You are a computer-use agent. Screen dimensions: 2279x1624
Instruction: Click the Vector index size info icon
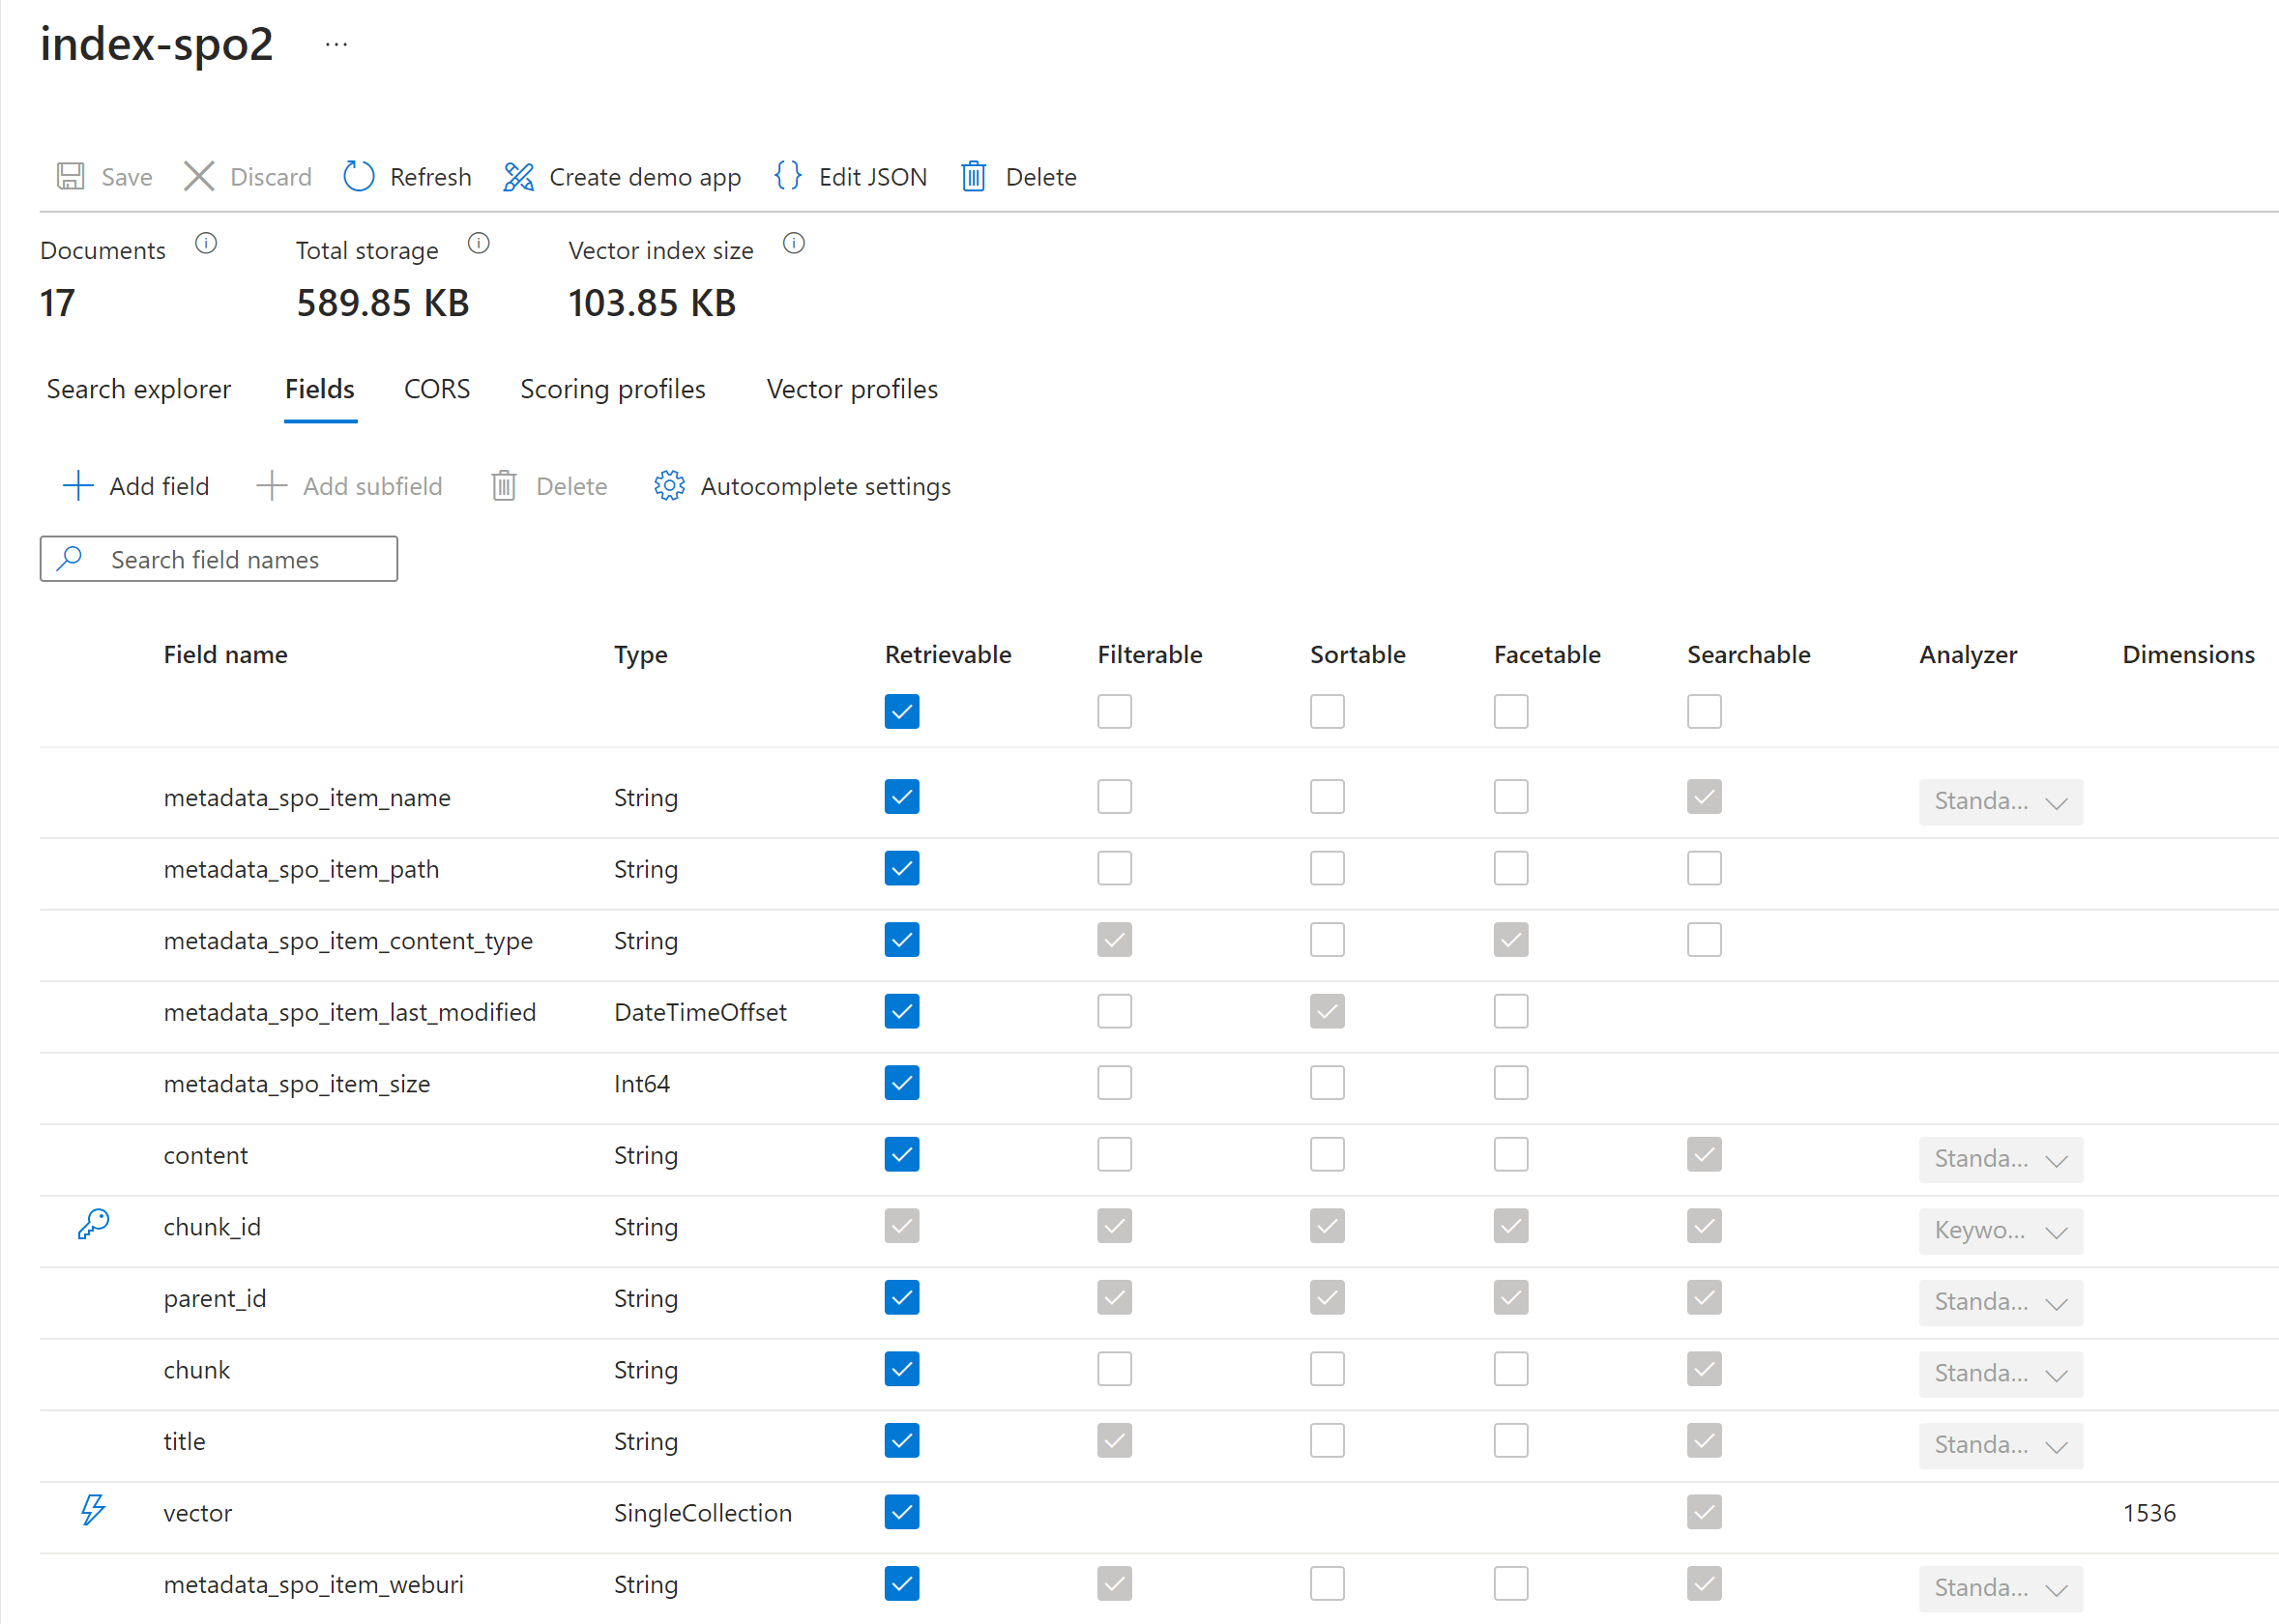coord(793,243)
